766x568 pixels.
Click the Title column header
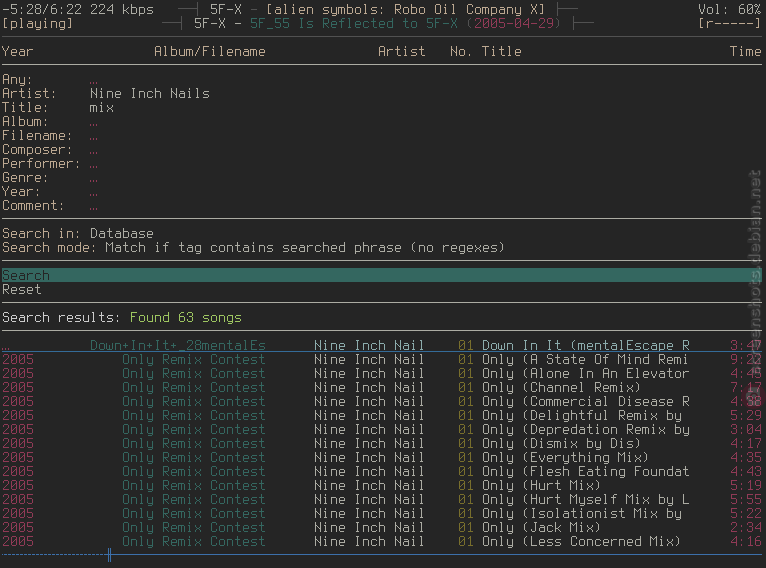[501, 51]
